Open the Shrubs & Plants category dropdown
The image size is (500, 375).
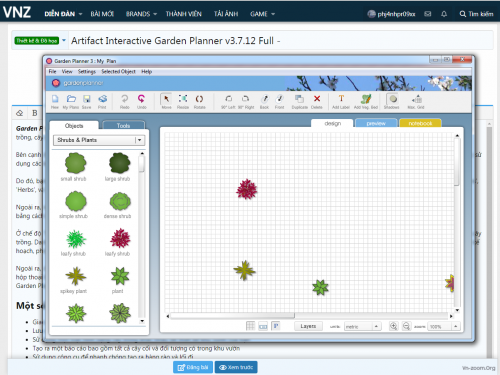point(99,140)
